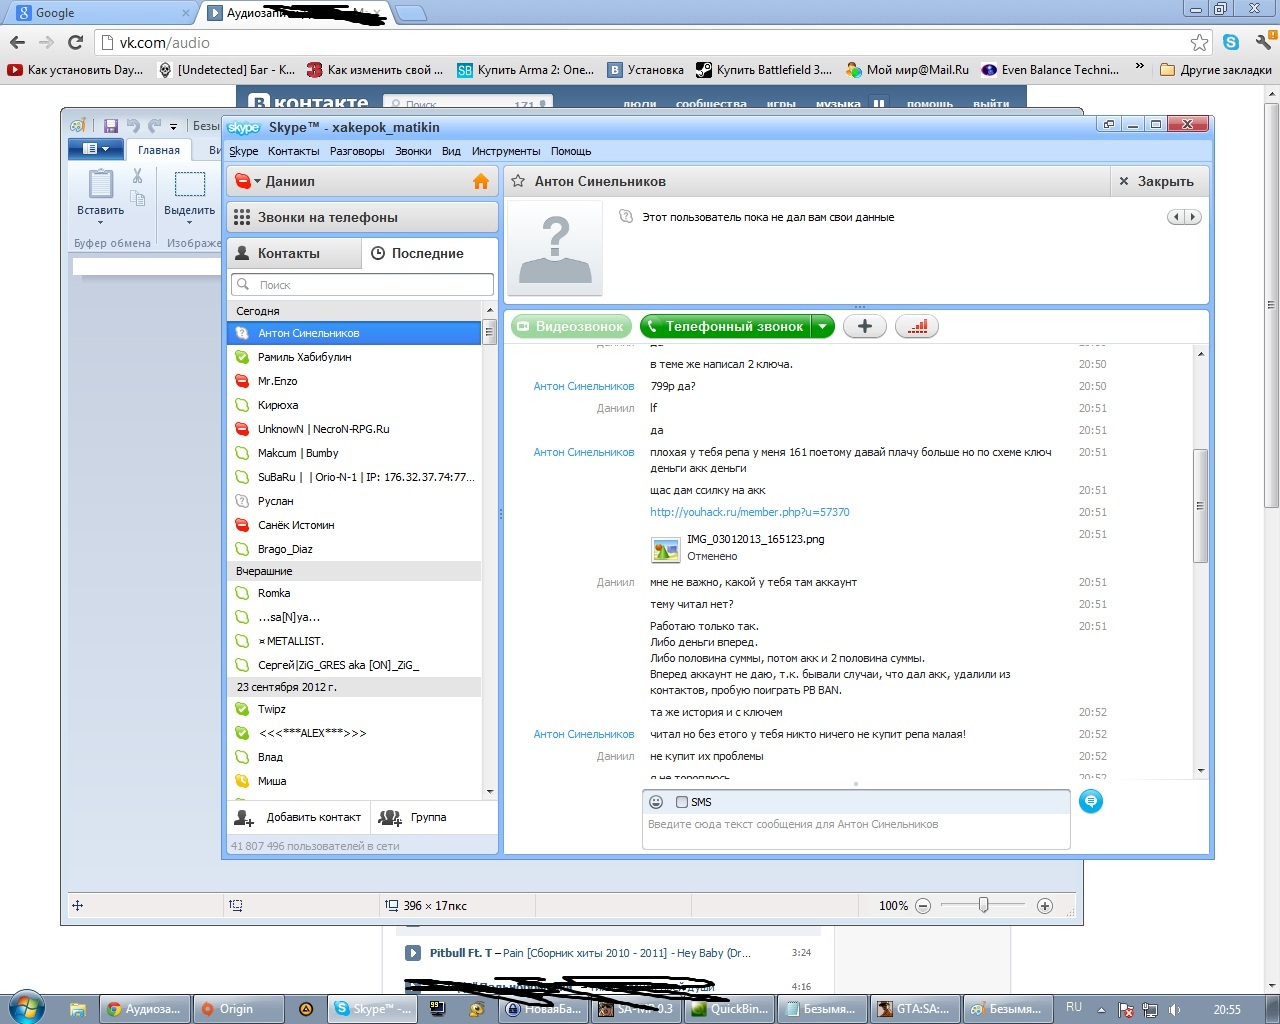Click Chrome reload page icon

point(75,42)
